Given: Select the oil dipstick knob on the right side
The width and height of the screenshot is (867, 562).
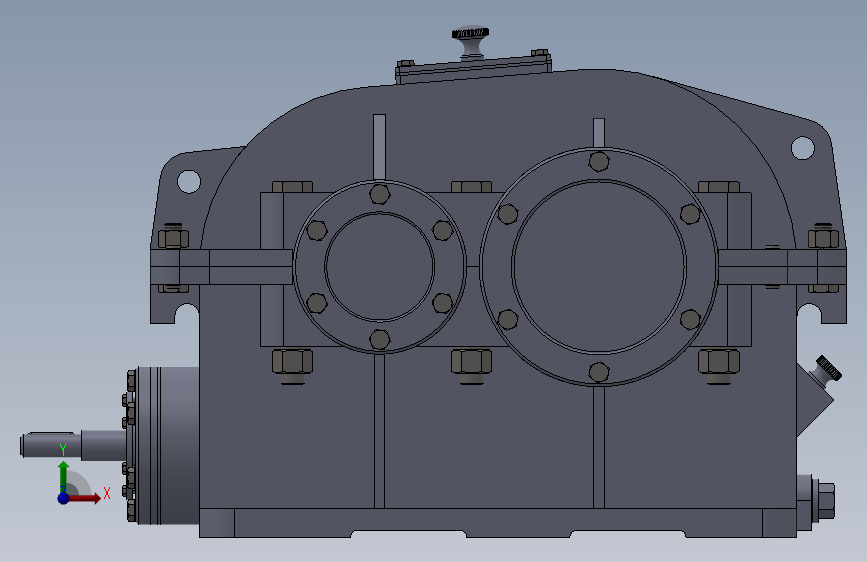Looking at the screenshot, I should coord(828,368).
